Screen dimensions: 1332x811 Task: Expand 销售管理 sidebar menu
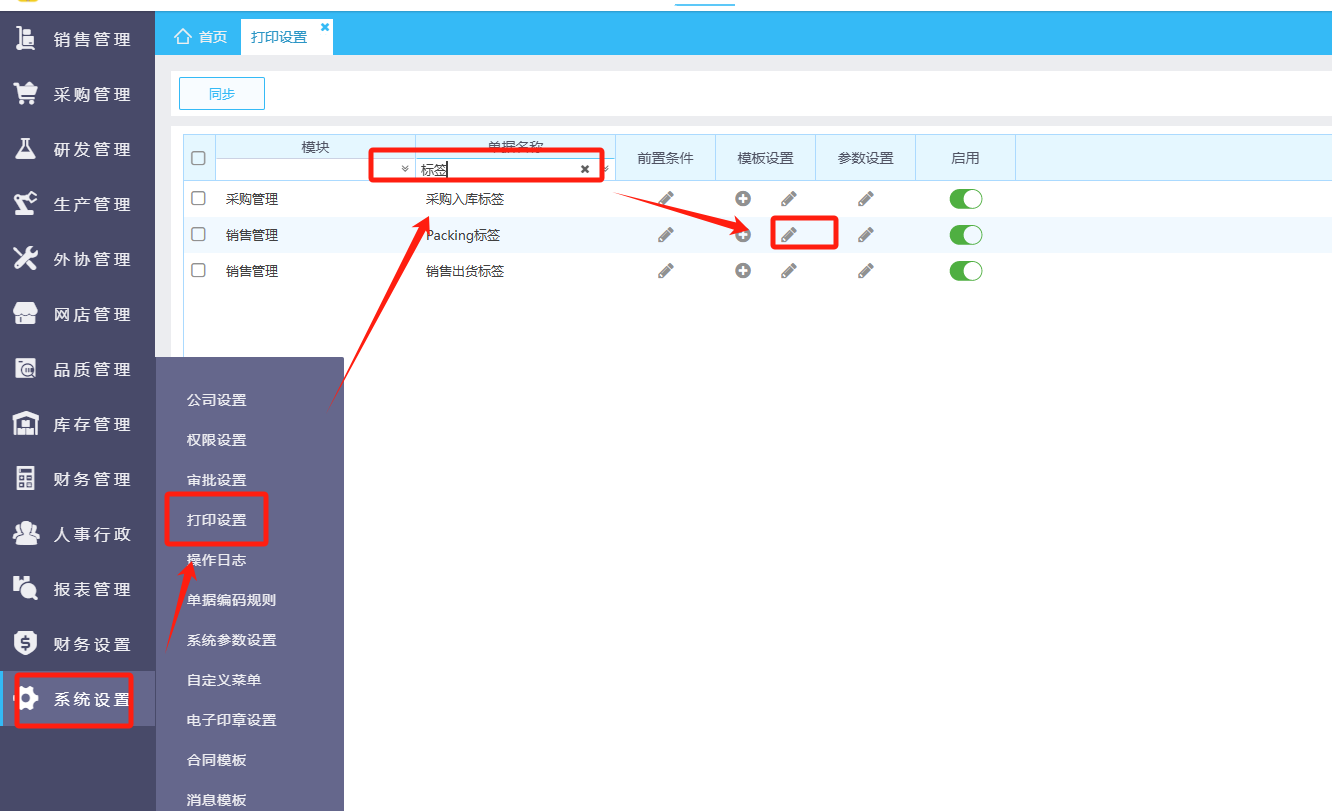pyautogui.click(x=78, y=39)
